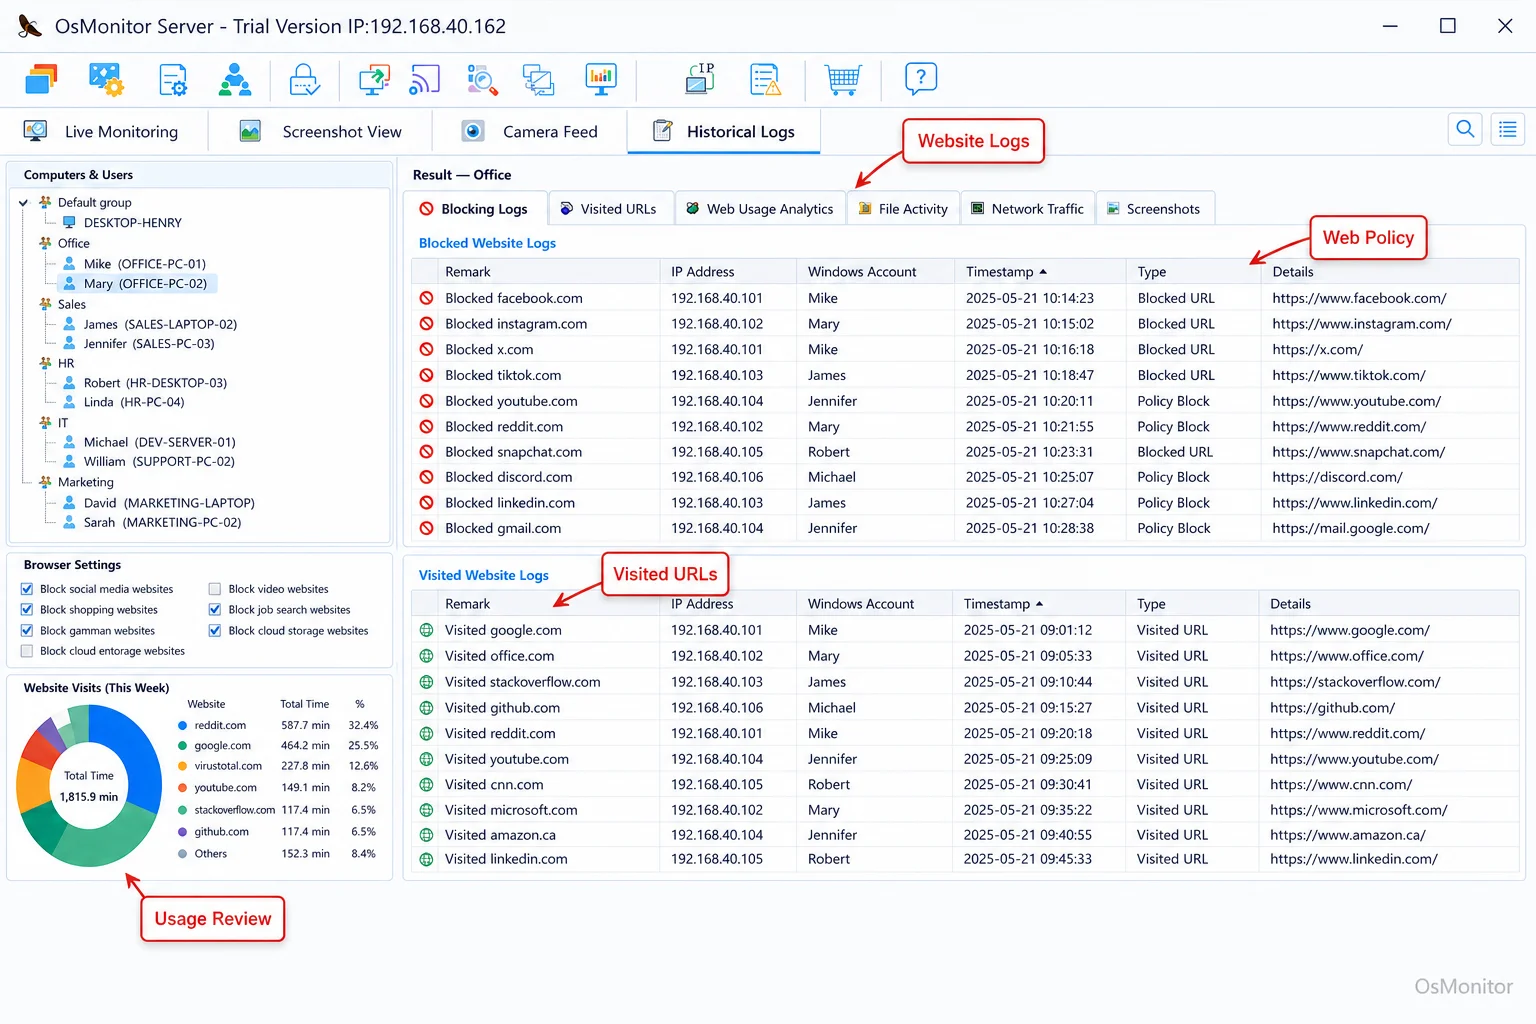
Task: Click the remote screen share monitor icon
Action: pos(374,79)
